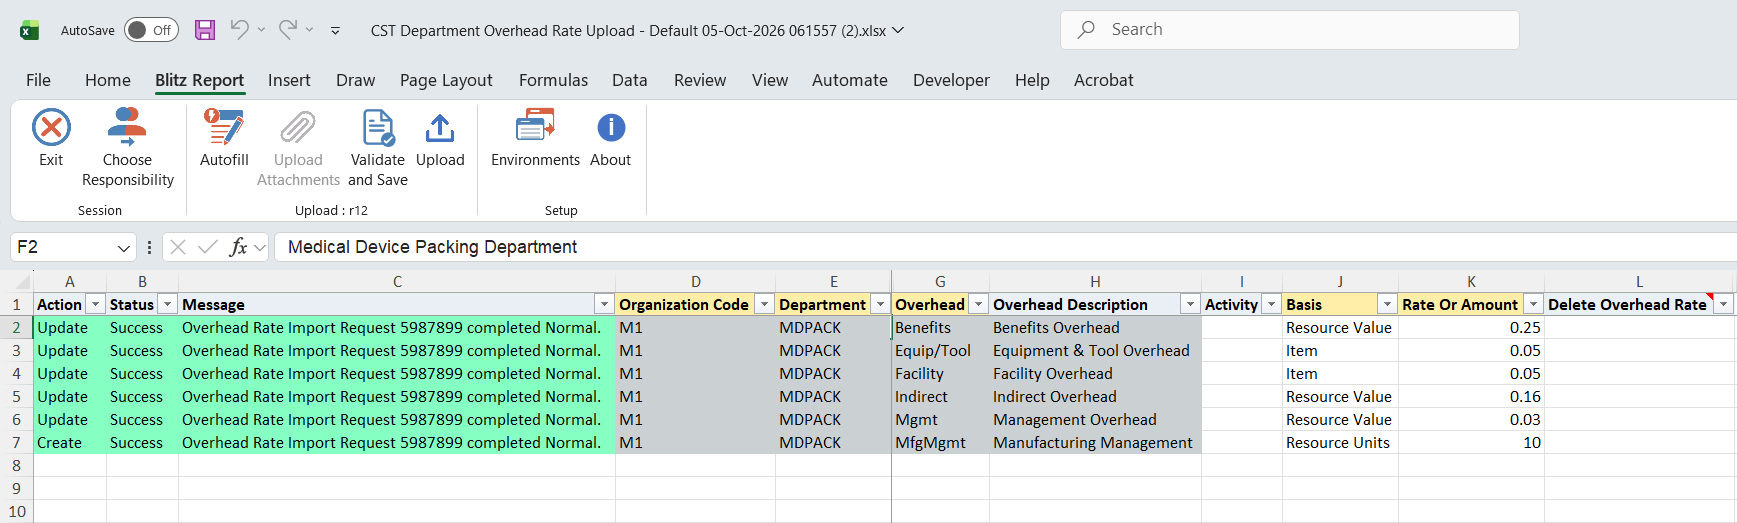Image resolution: width=1737 pixels, height=523 pixels.
Task: Select column K header
Action: coord(1471,282)
